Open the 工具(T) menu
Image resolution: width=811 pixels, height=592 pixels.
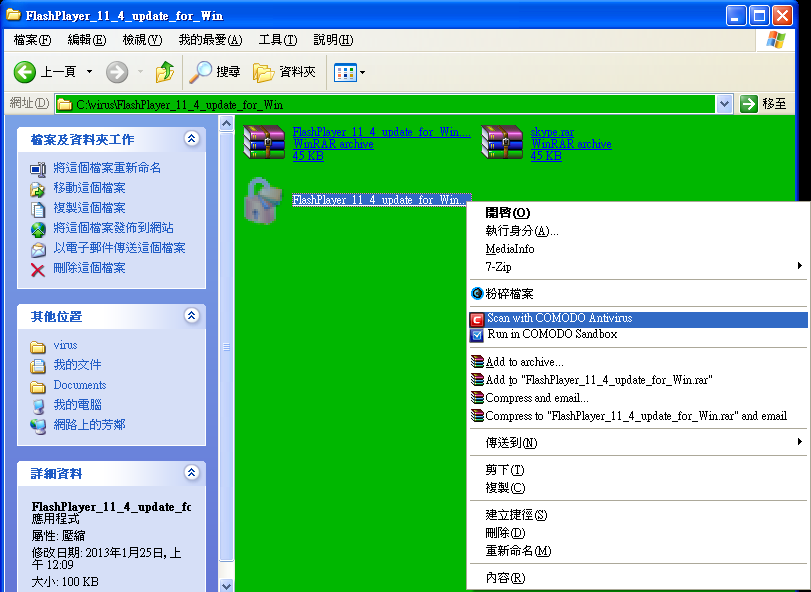278,40
